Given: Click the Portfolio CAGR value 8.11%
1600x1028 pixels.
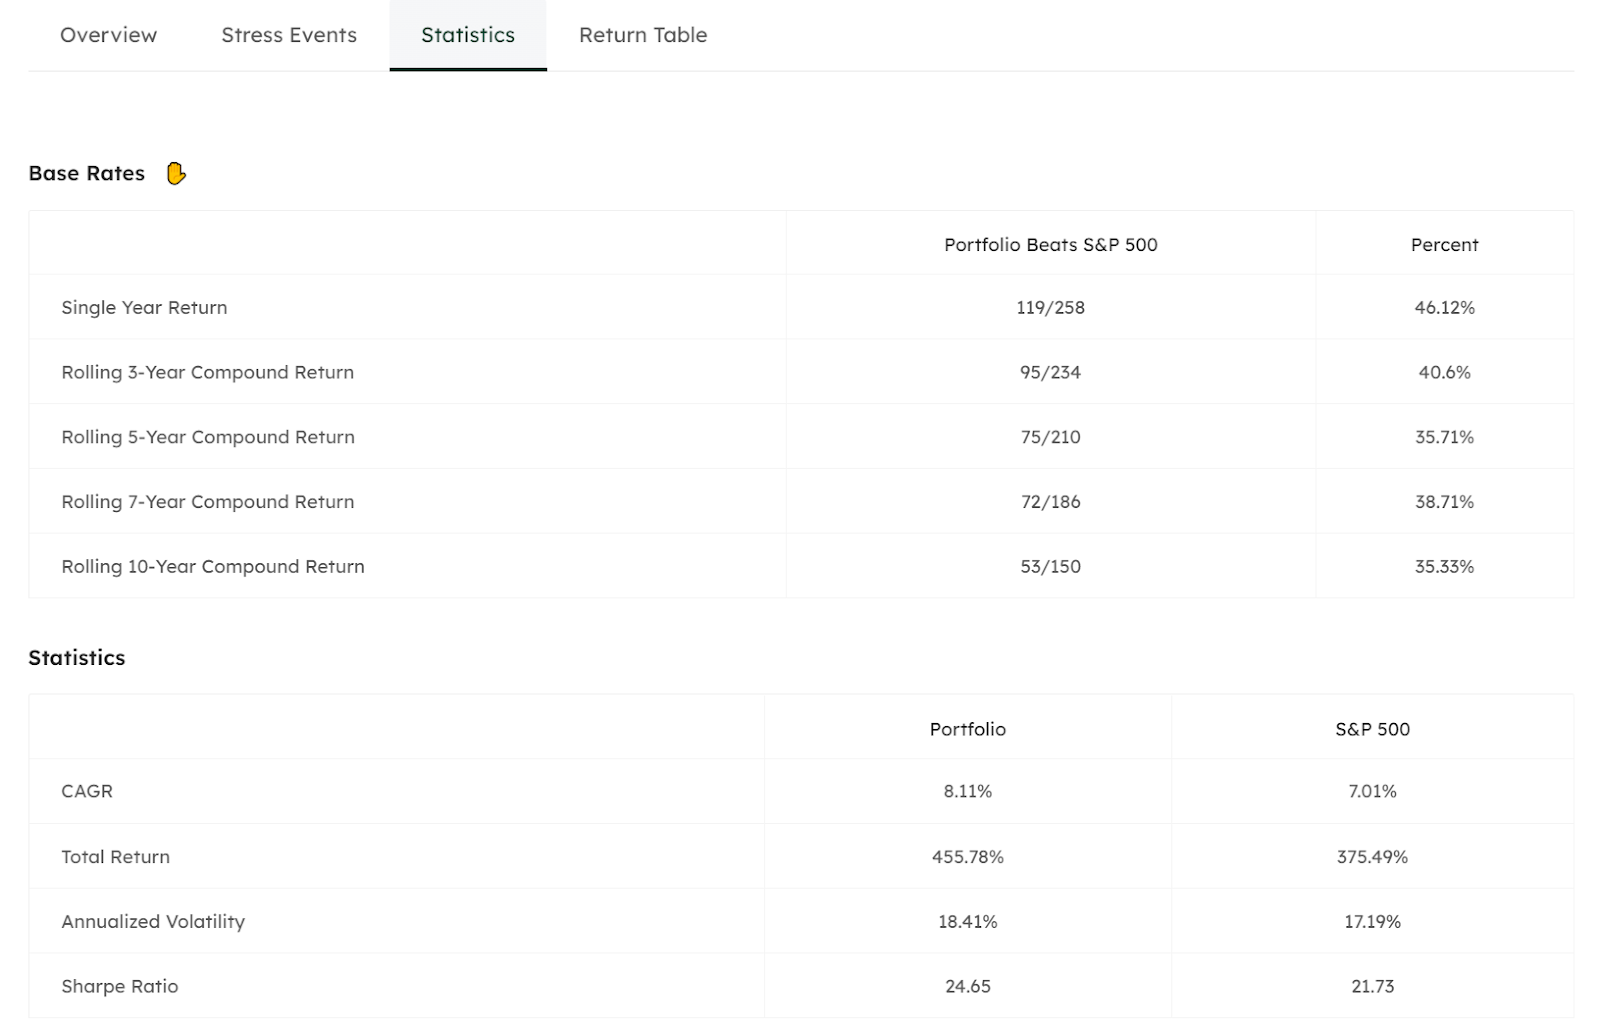Looking at the screenshot, I should coord(968,791).
